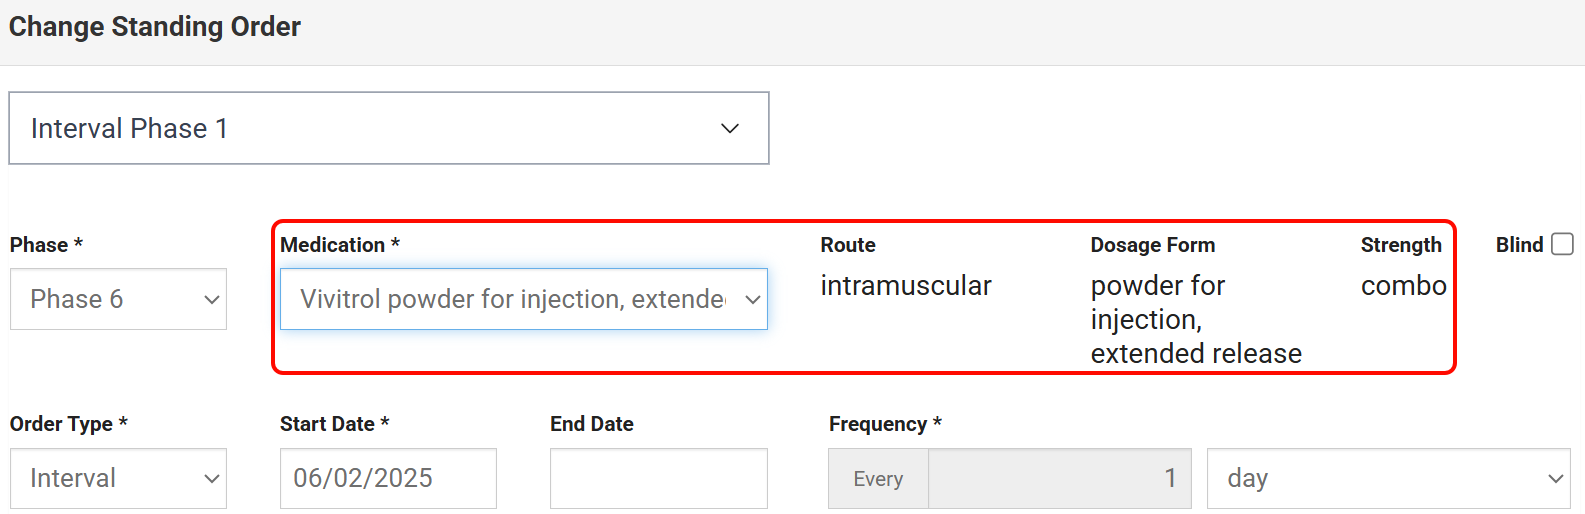Image resolution: width=1585 pixels, height=514 pixels.
Task: Open the Interval Phase 1 dropdown
Action: (x=388, y=128)
